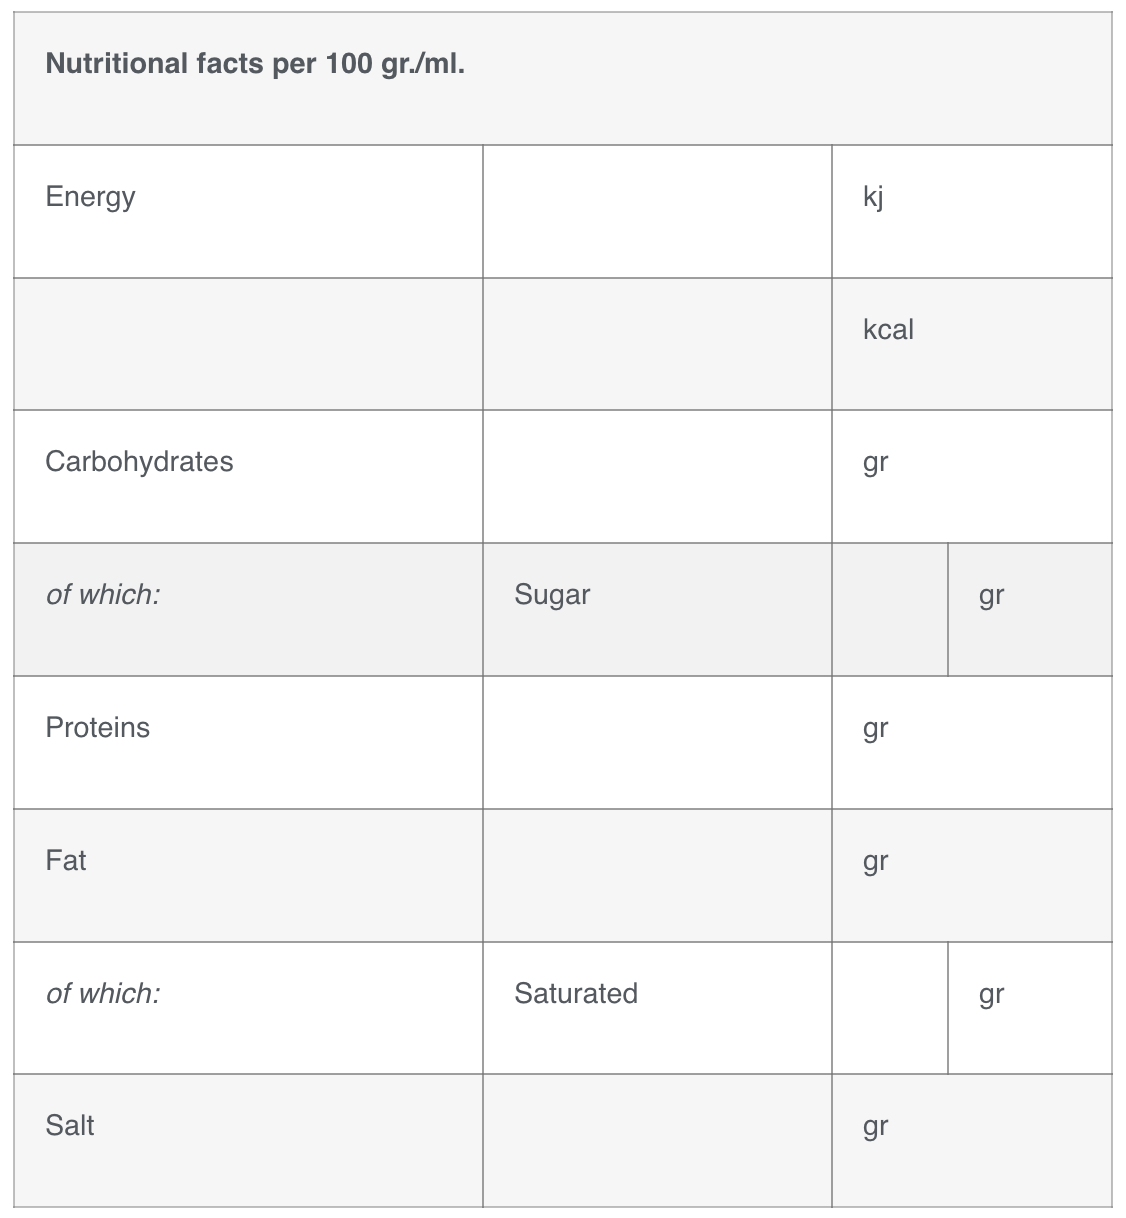Click the empty value cell beside Carbohydrates
The width and height of the screenshot is (1126, 1218).
tap(657, 477)
